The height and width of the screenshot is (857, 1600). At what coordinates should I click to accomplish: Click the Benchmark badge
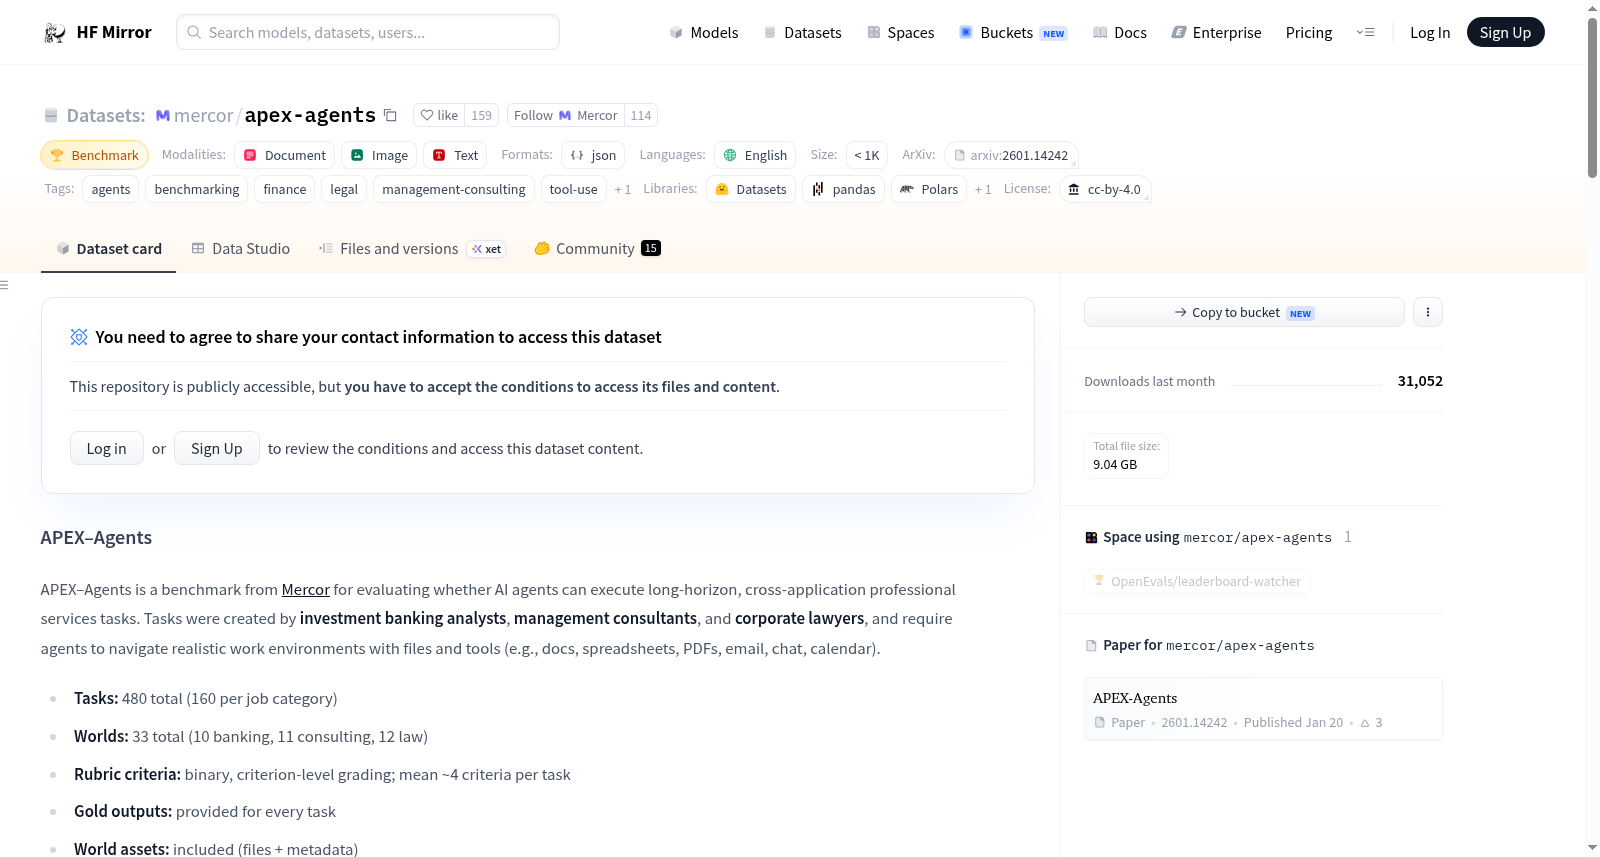click(94, 155)
